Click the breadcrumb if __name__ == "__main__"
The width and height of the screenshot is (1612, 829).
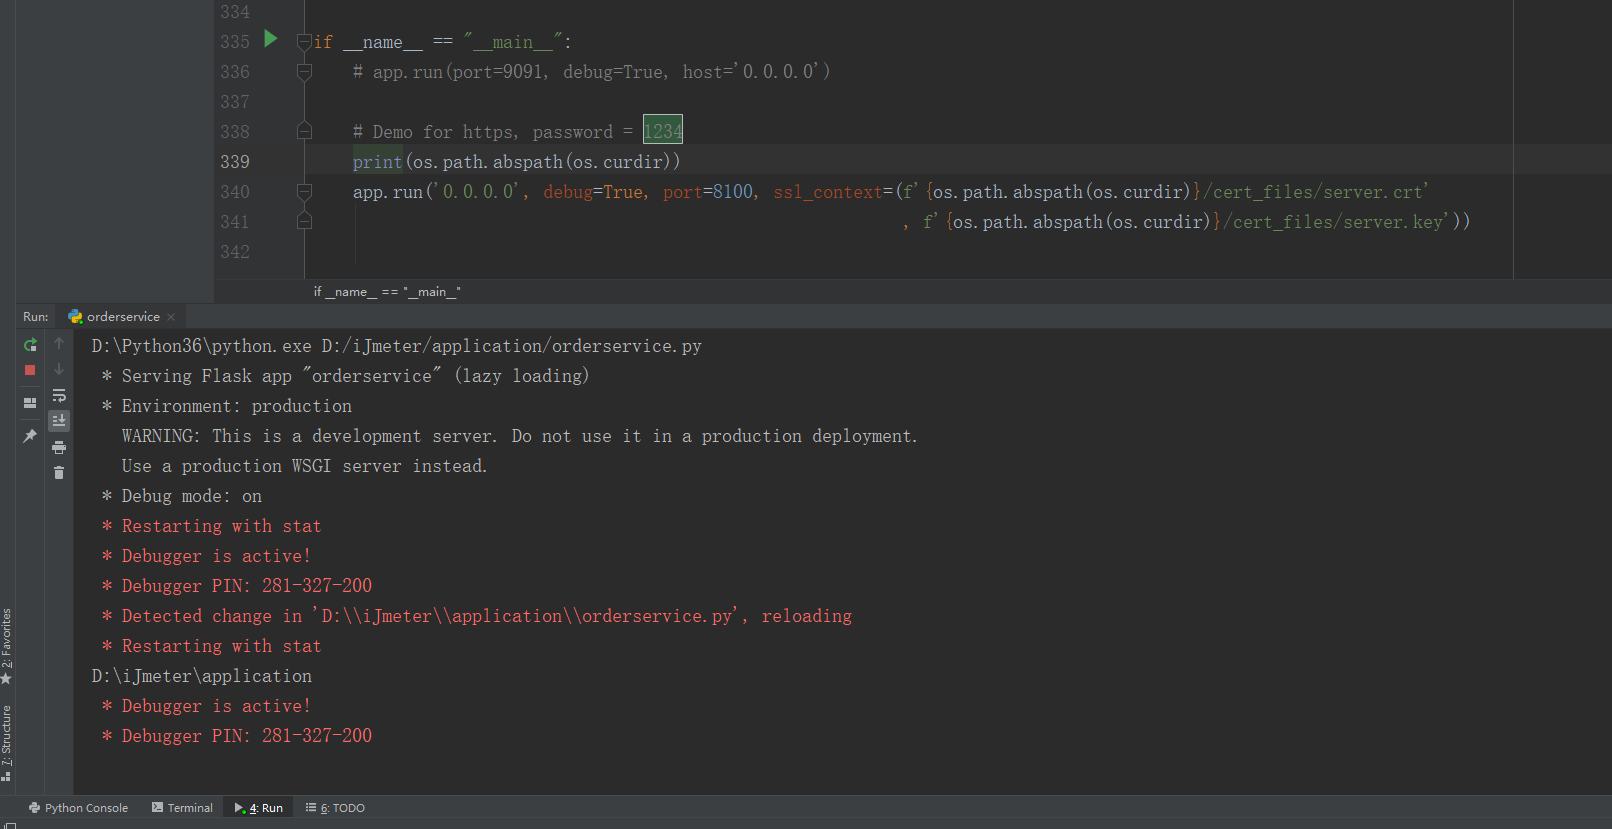pos(387,292)
